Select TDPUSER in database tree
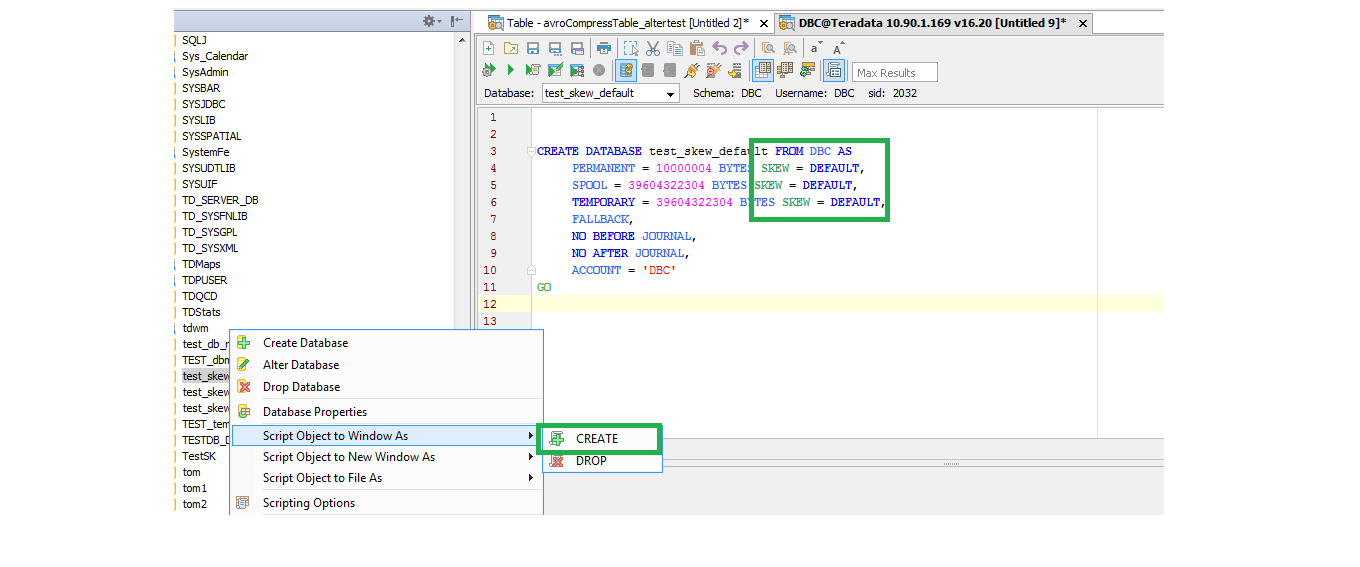The width and height of the screenshot is (1360, 567). [205, 280]
